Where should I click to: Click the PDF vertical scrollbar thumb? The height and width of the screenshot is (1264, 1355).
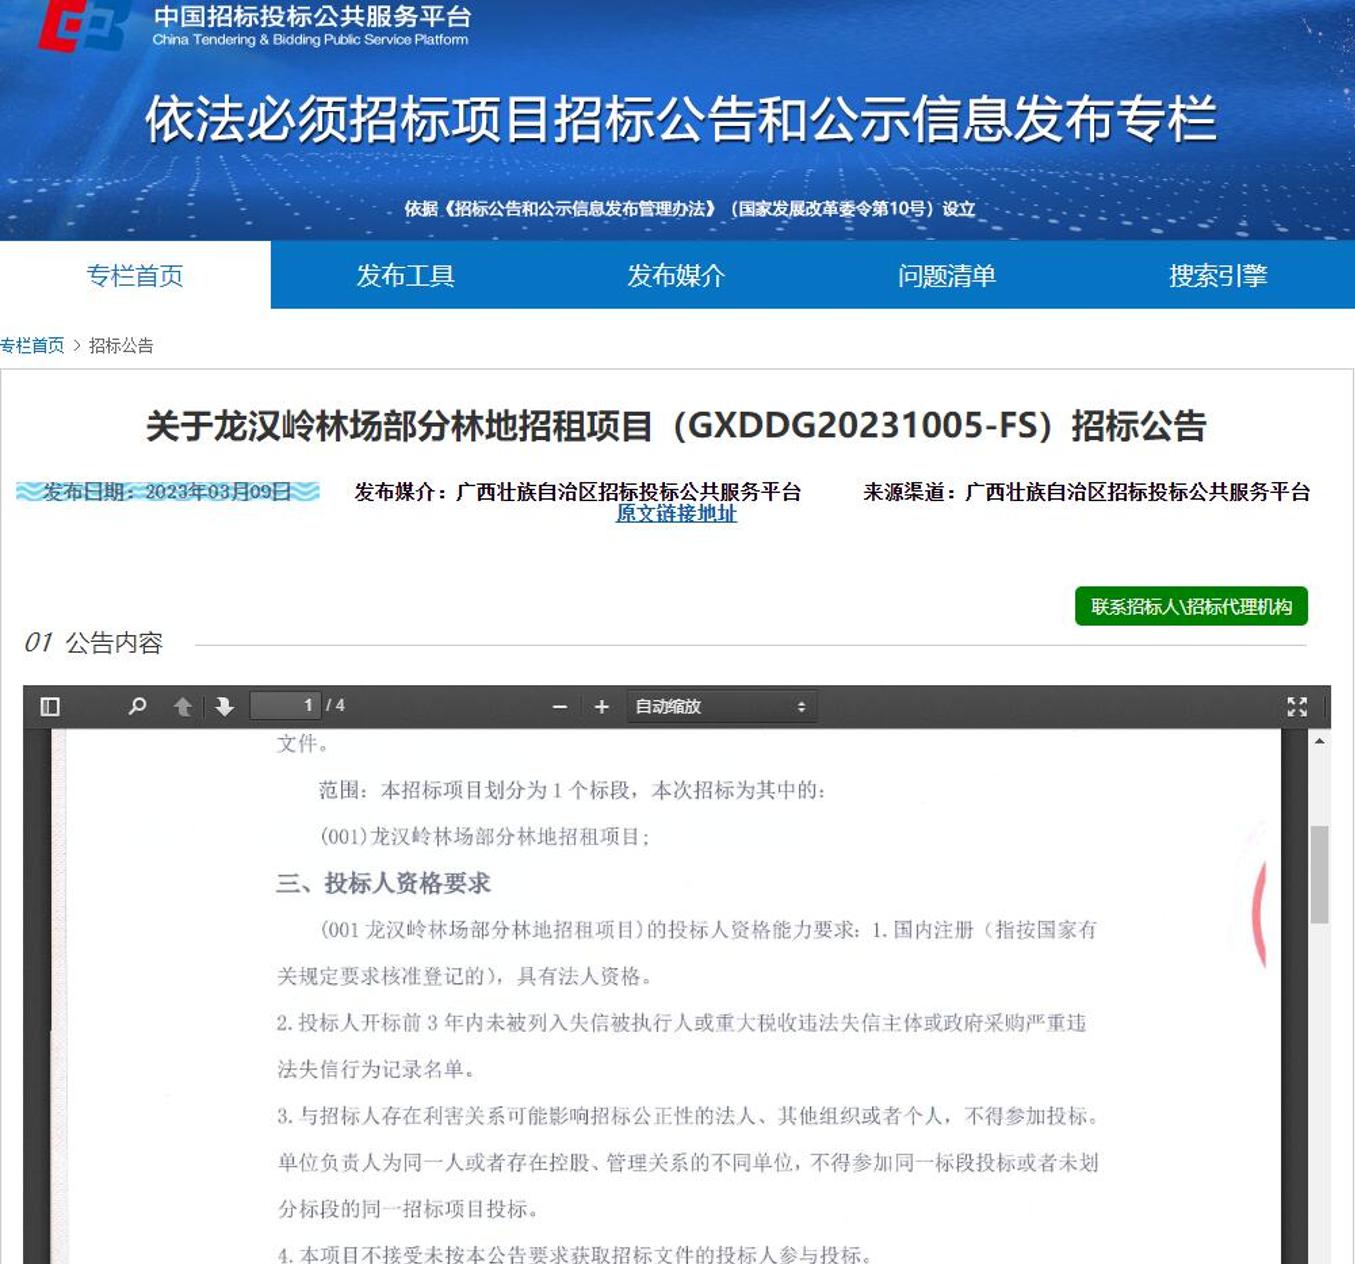pos(1319,875)
